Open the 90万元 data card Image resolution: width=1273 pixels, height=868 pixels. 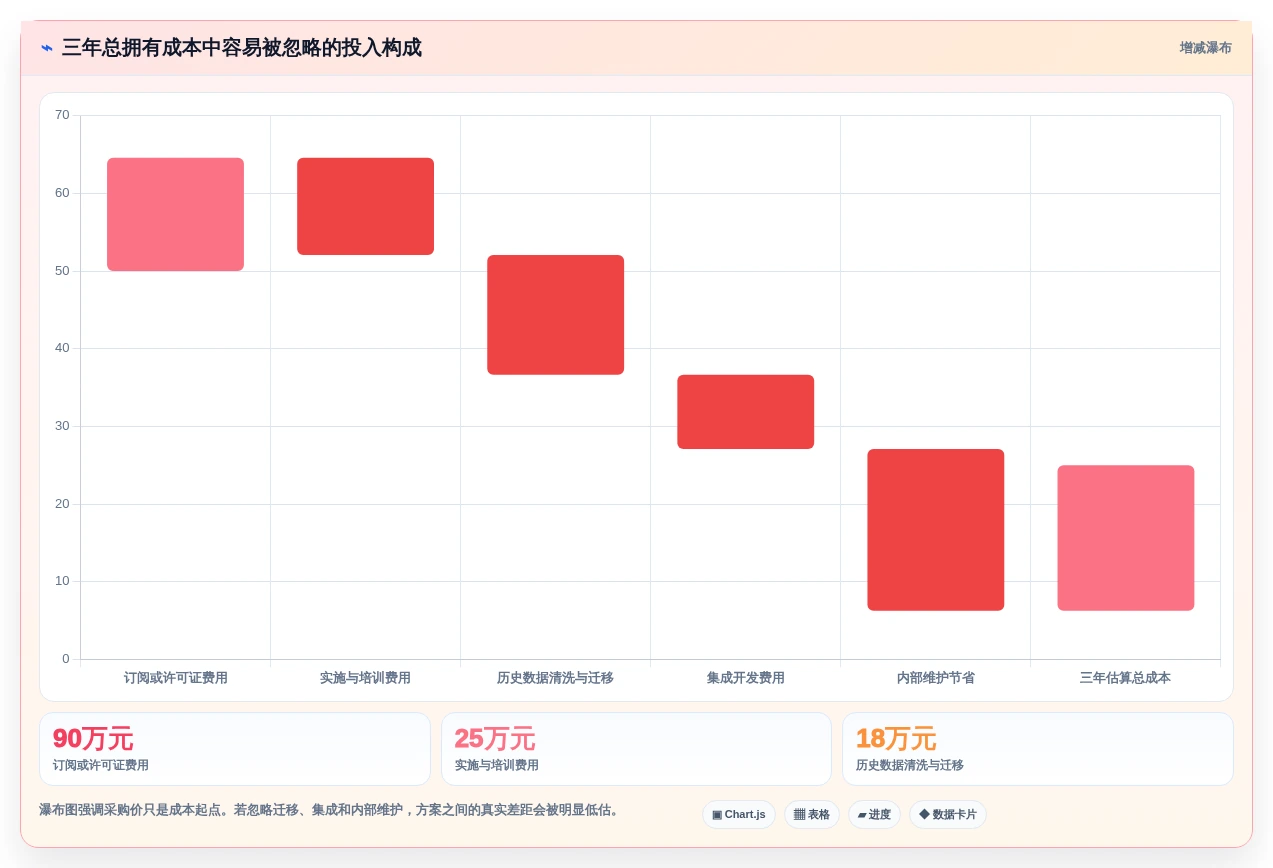pyautogui.click(x=235, y=749)
